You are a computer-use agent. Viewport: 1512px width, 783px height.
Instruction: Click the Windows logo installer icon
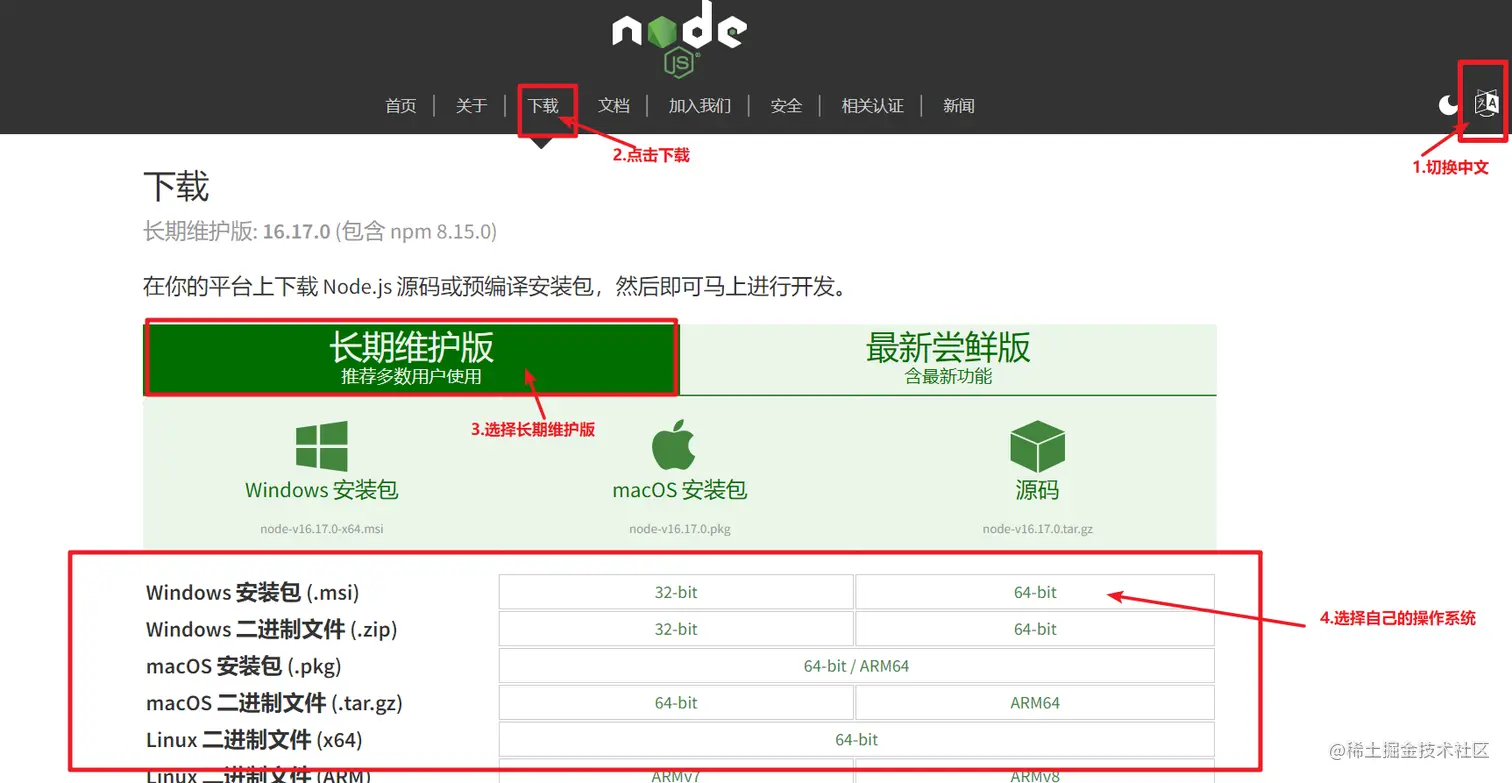[322, 445]
